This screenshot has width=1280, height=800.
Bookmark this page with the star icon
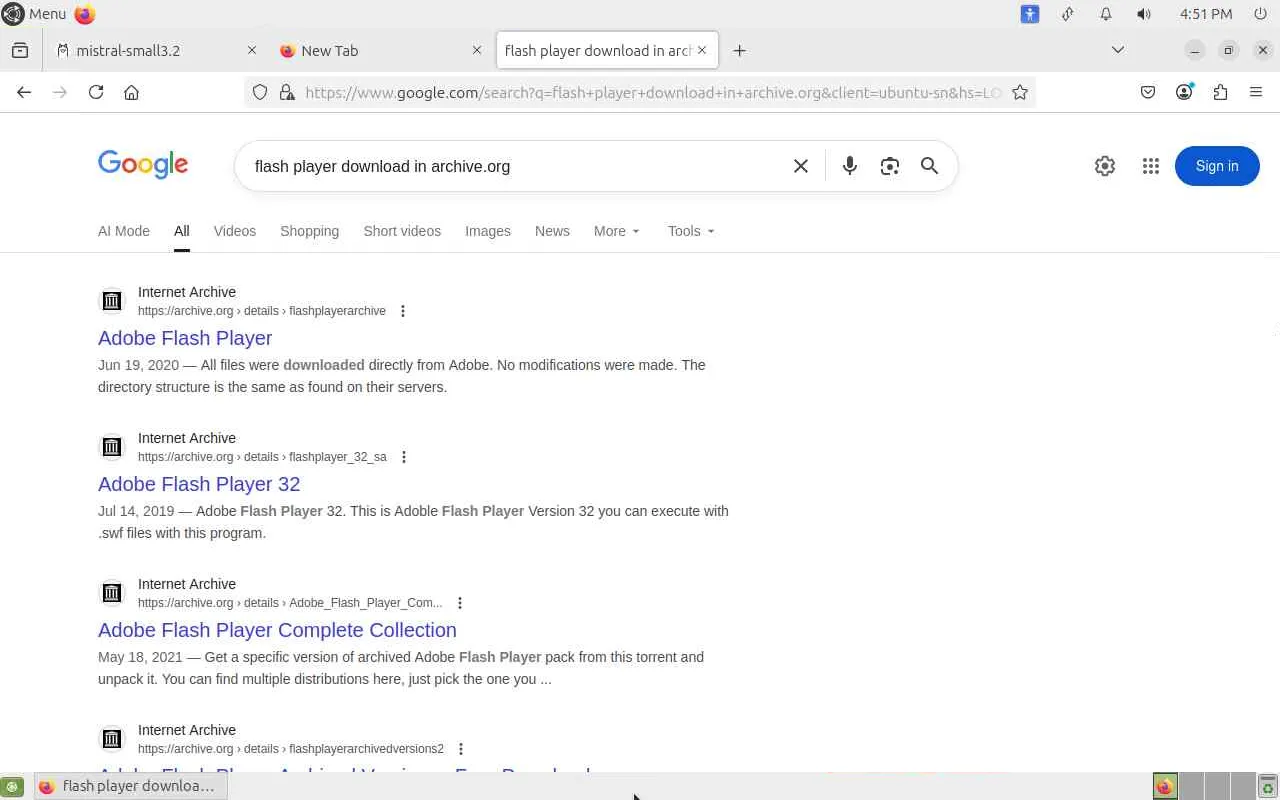[1020, 92]
